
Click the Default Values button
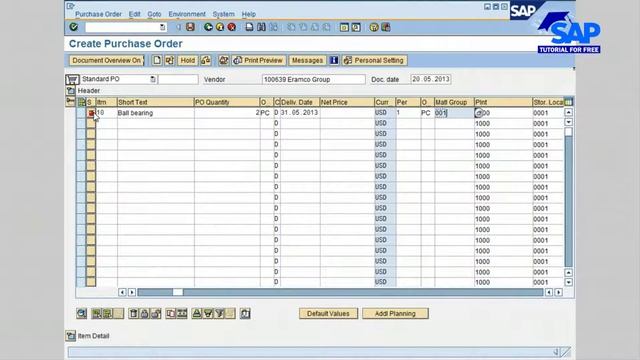[328, 313]
